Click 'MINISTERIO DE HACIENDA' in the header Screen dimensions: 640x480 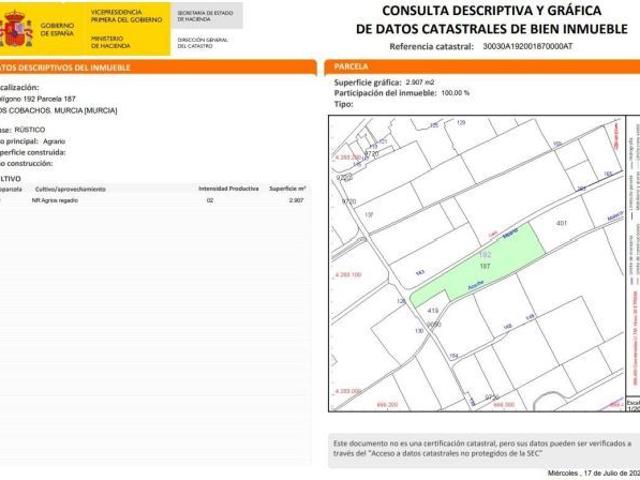click(x=110, y=42)
